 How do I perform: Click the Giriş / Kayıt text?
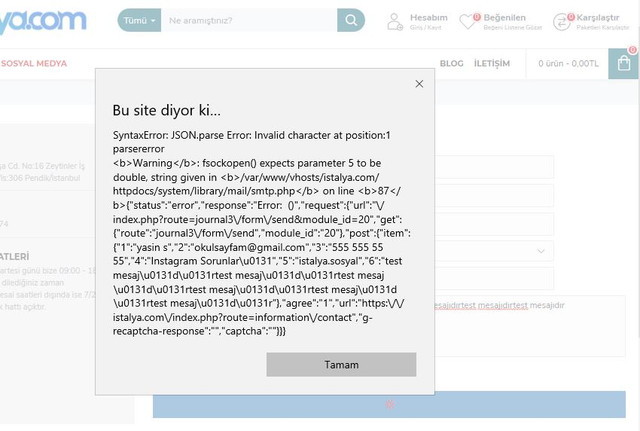click(425, 27)
